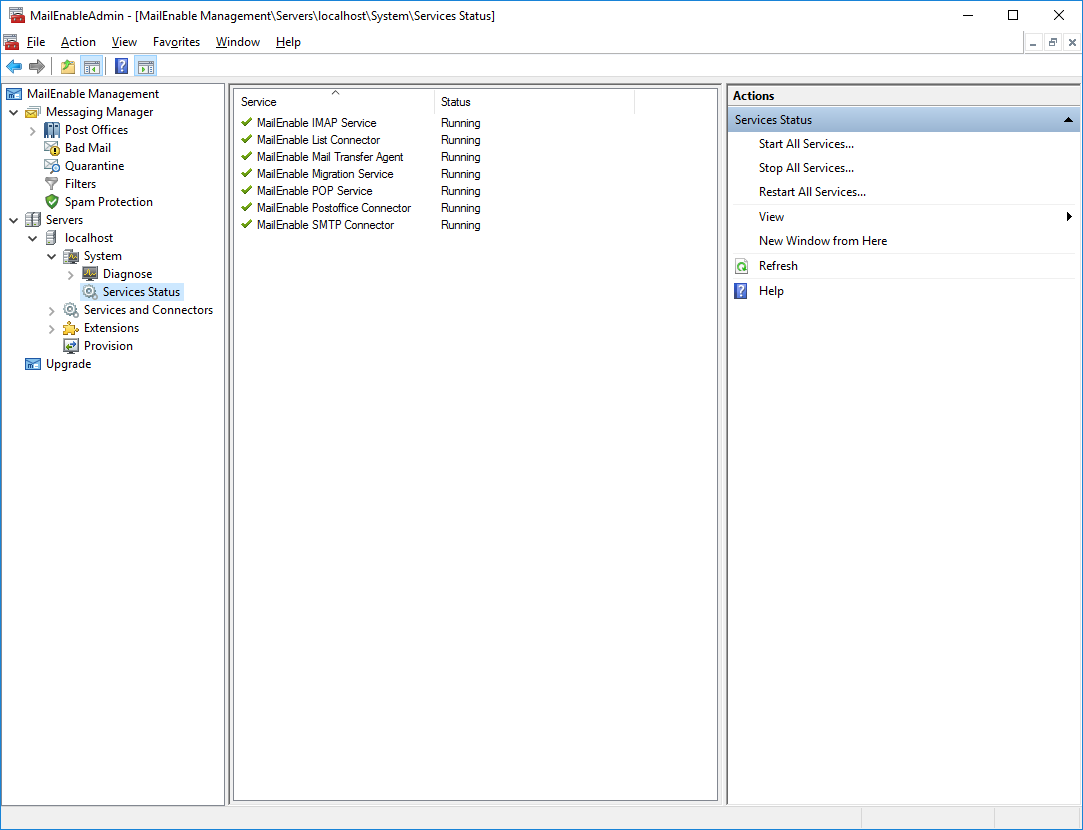Select the Diagnose icon under System
Viewport: 1083px width, 830px height.
(x=89, y=273)
